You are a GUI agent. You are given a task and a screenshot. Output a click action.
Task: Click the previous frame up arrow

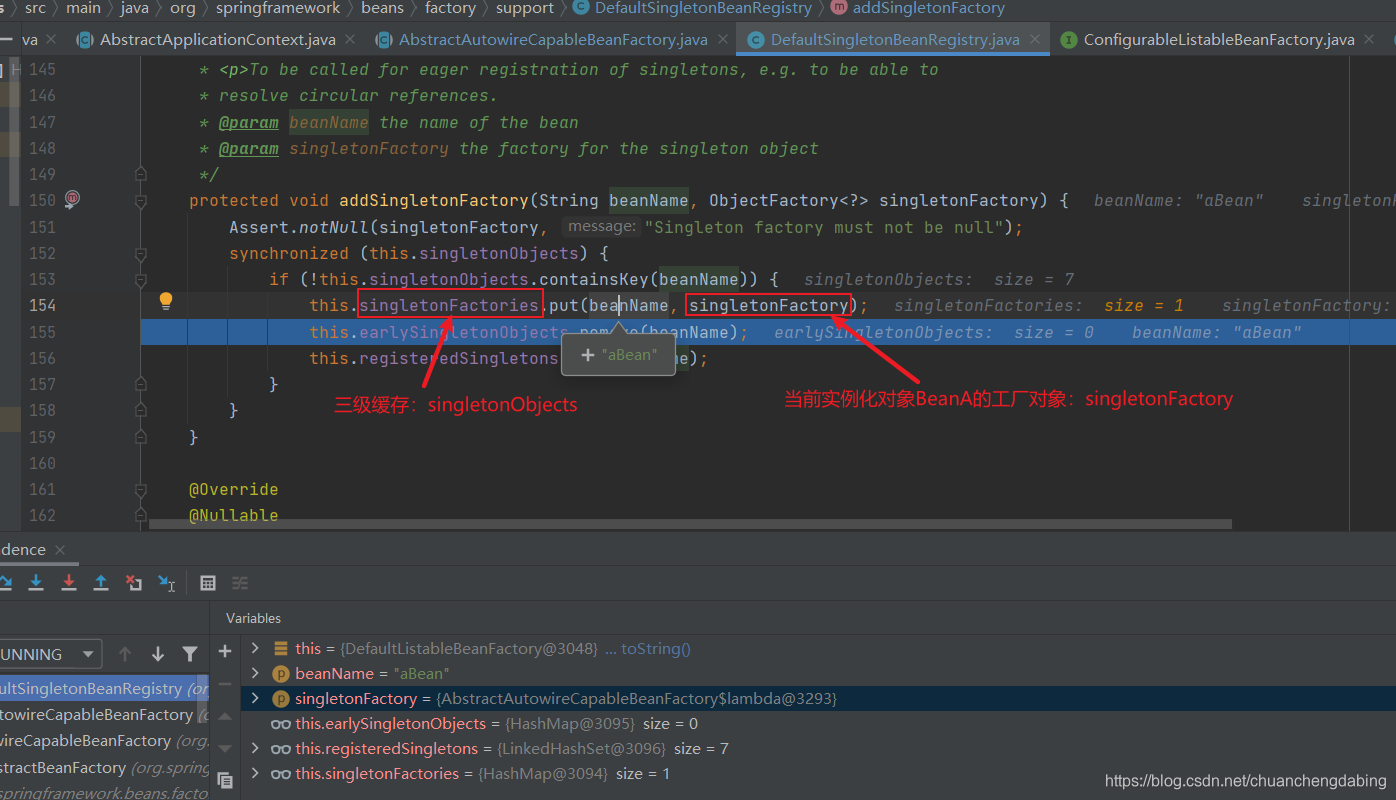[125, 654]
